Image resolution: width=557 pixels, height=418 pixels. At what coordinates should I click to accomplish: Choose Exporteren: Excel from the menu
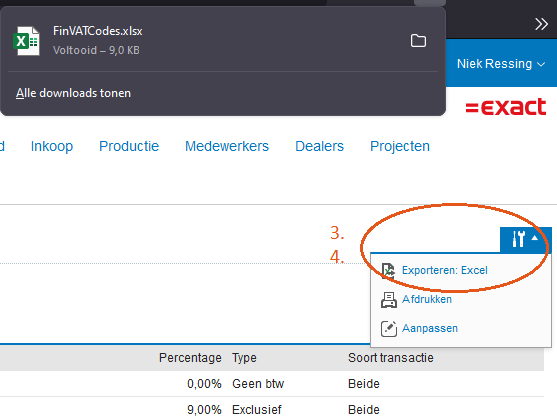point(444,270)
